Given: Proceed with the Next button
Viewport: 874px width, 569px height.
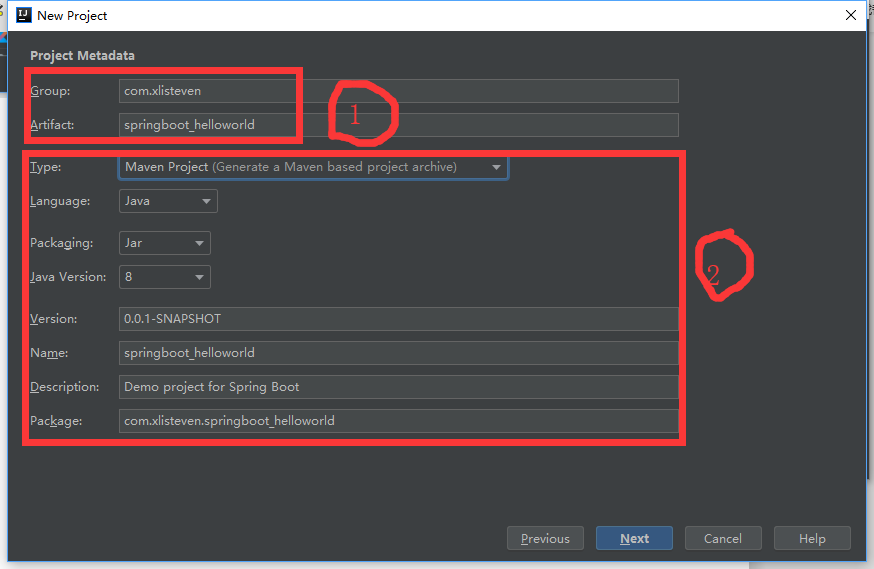Looking at the screenshot, I should tap(634, 538).
